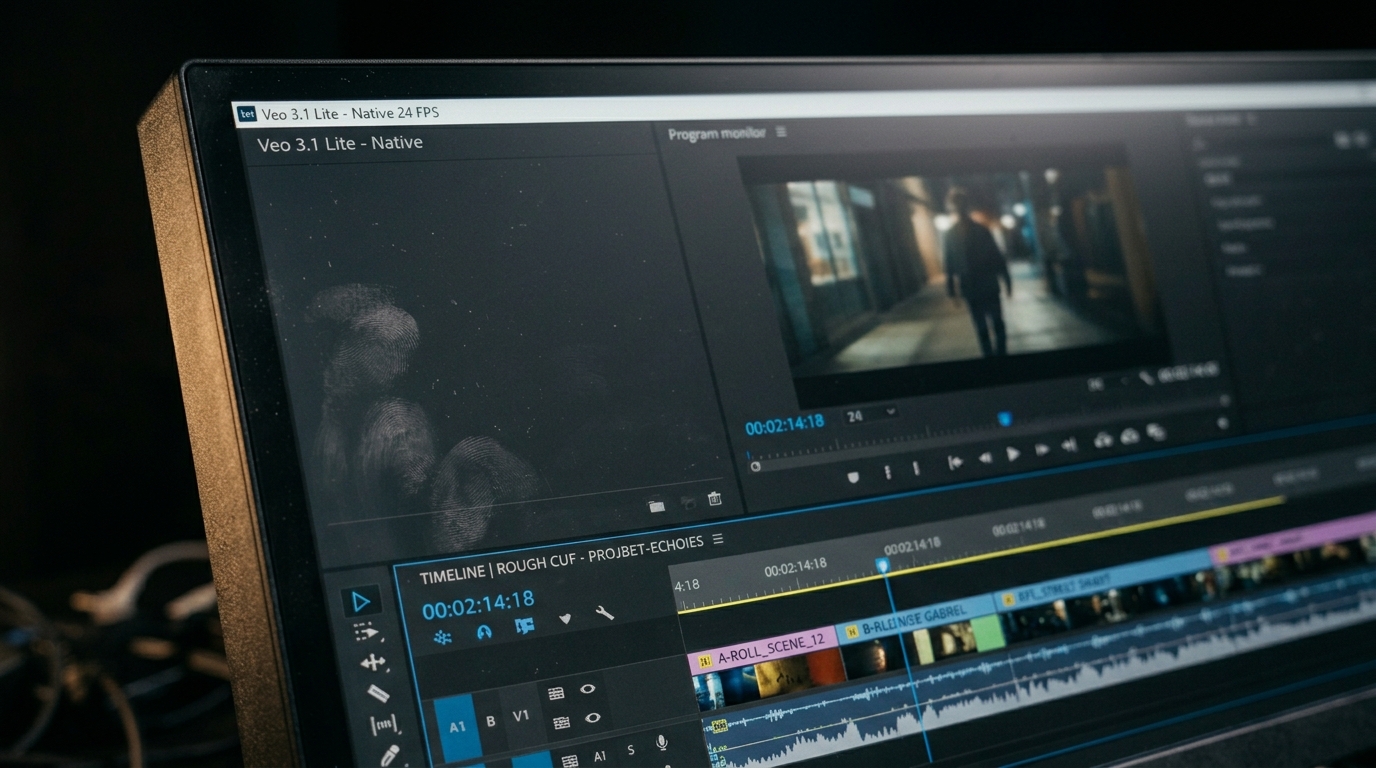Image resolution: width=1376 pixels, height=768 pixels.
Task: Click the blue nest-sequence icon under timecode
Action: click(443, 636)
